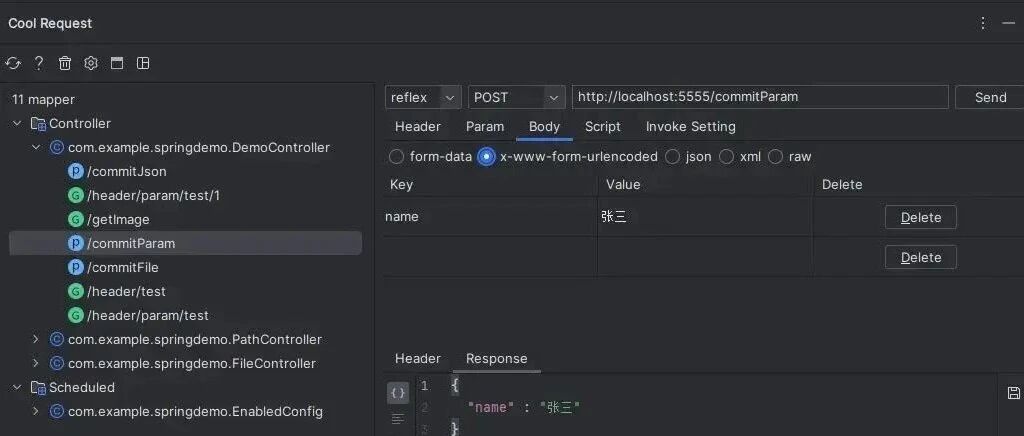Click the class icon beside PathController

(57, 339)
